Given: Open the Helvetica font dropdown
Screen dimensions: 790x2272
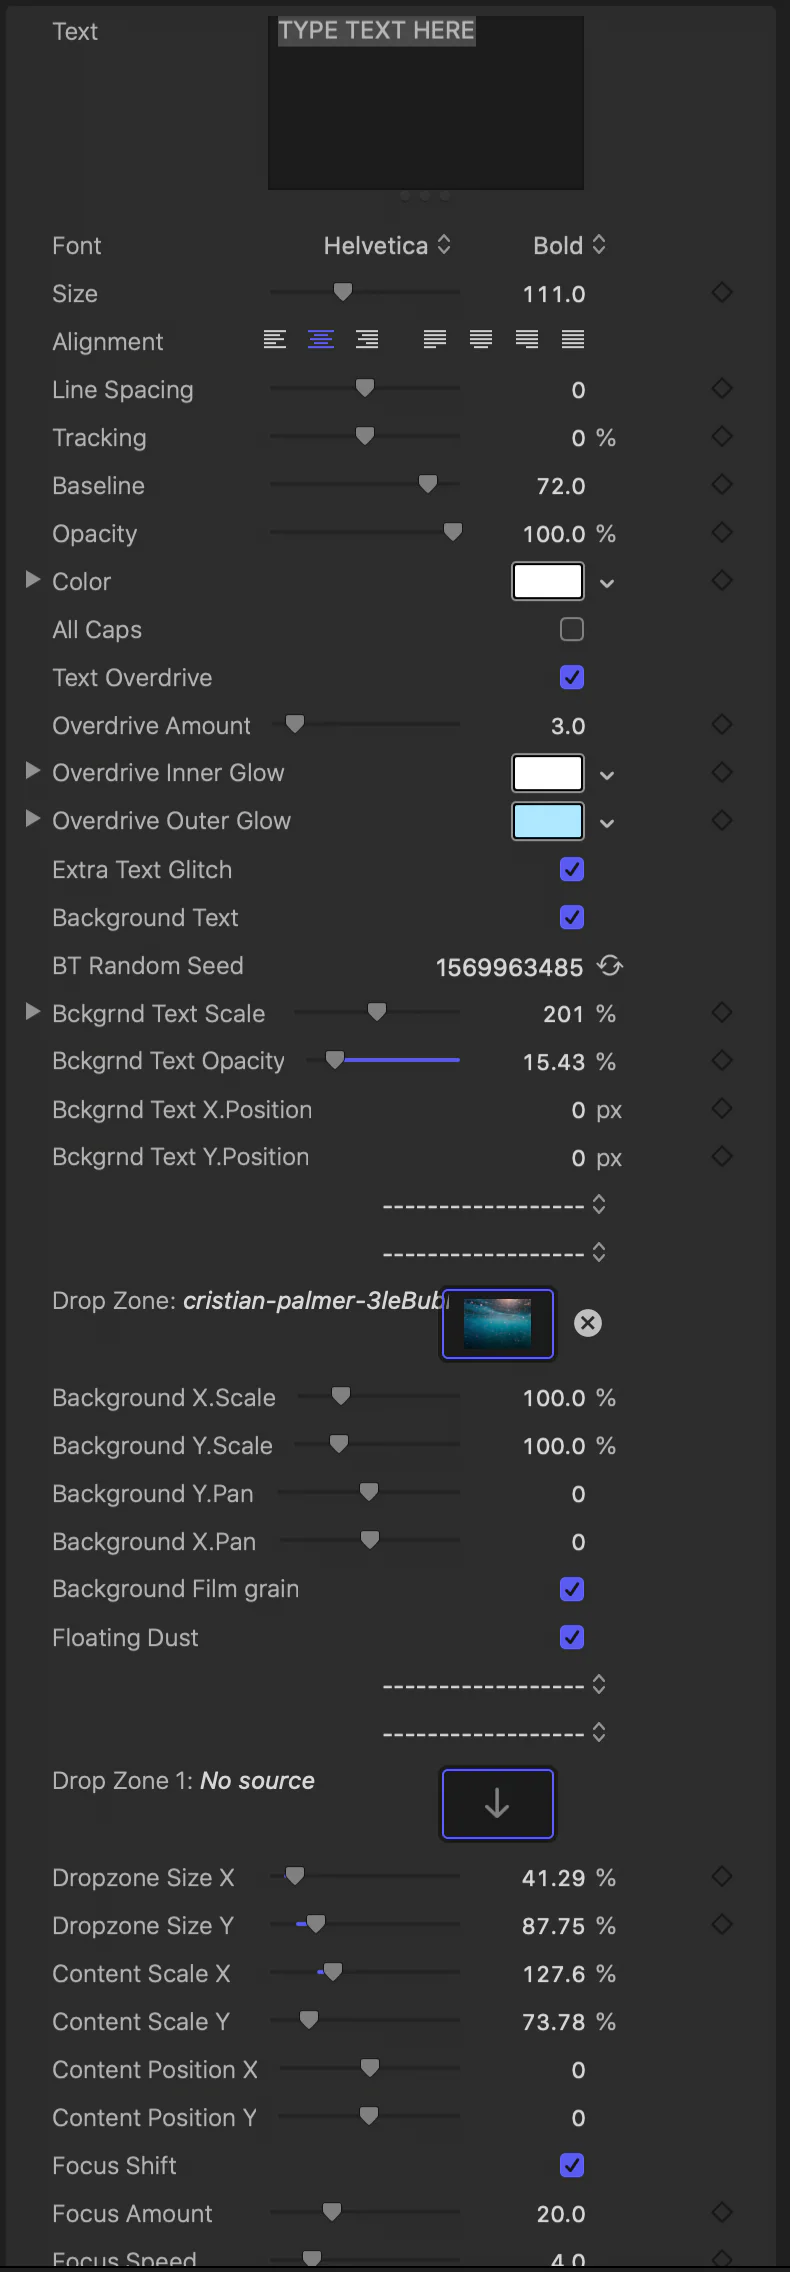Looking at the screenshot, I should click(387, 245).
